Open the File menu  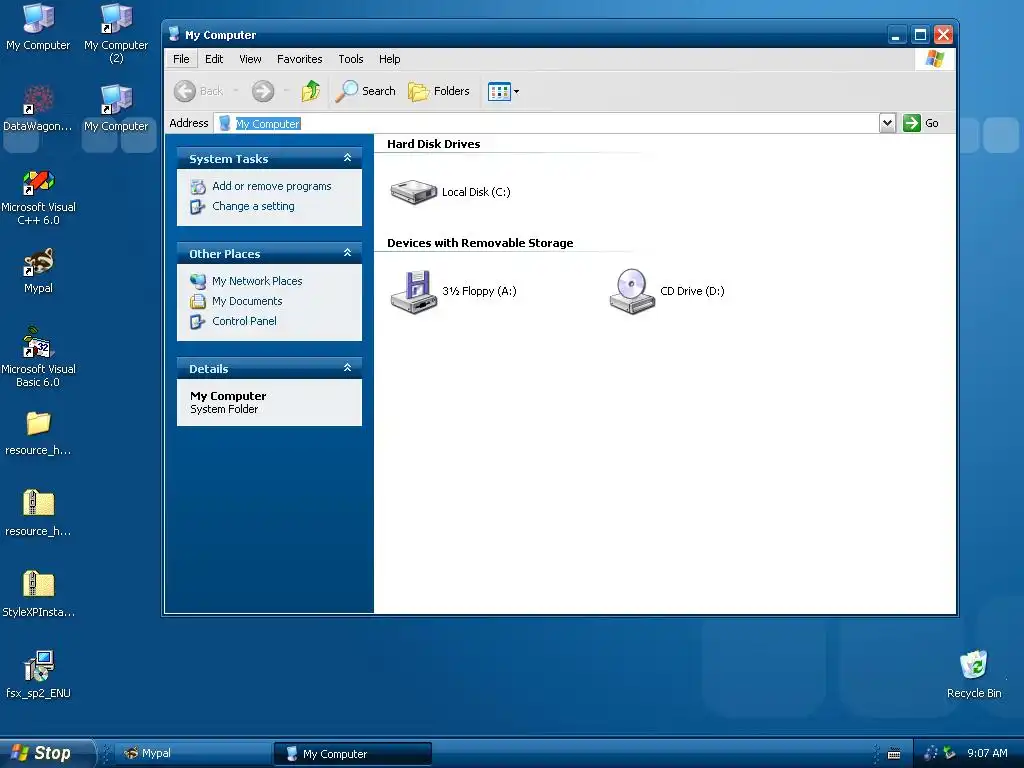[181, 59]
